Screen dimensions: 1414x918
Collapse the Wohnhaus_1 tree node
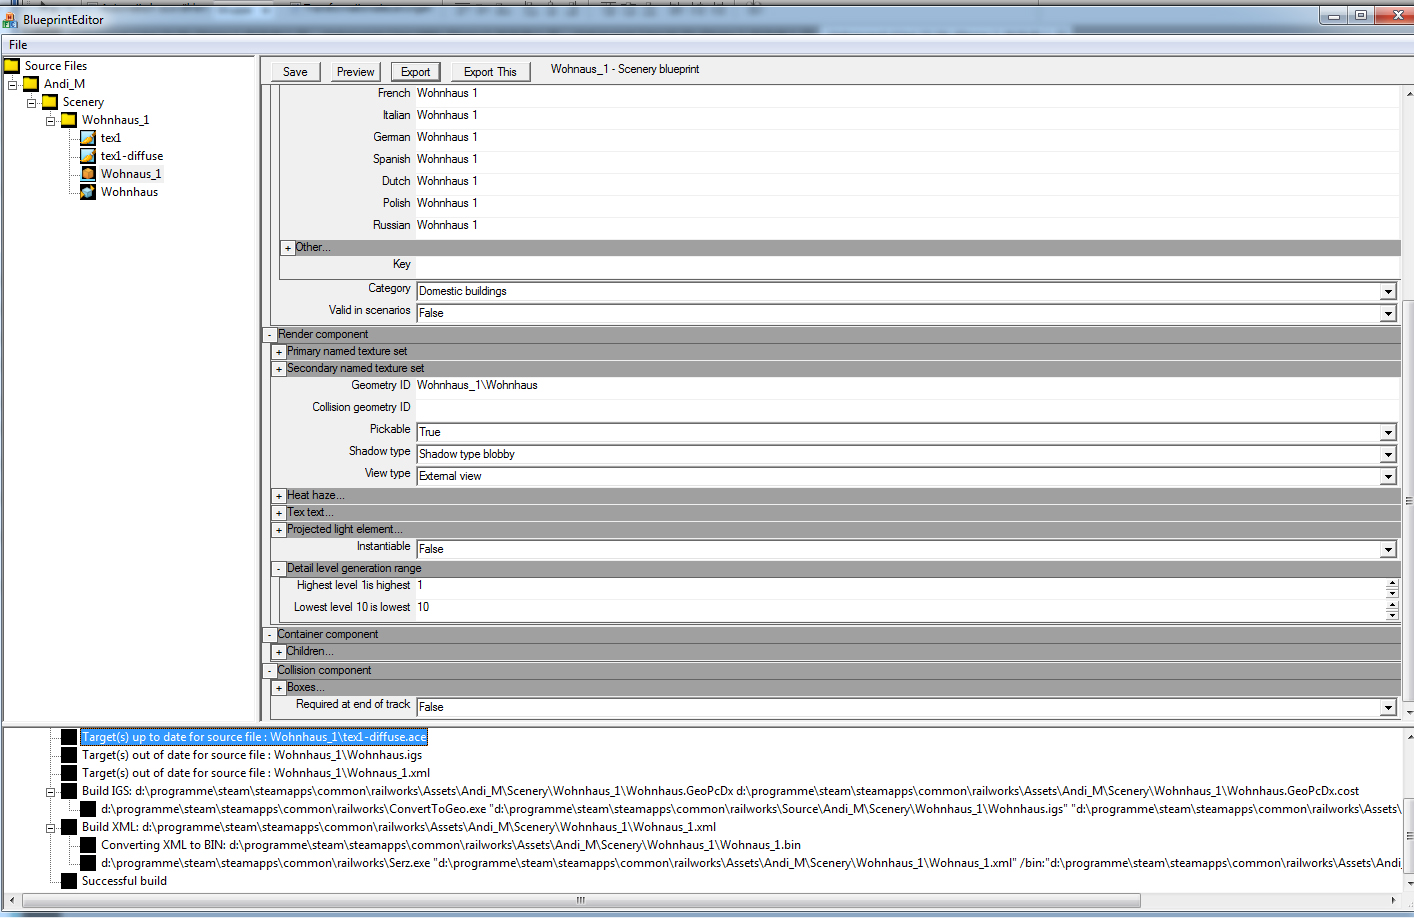pyautogui.click(x=50, y=121)
